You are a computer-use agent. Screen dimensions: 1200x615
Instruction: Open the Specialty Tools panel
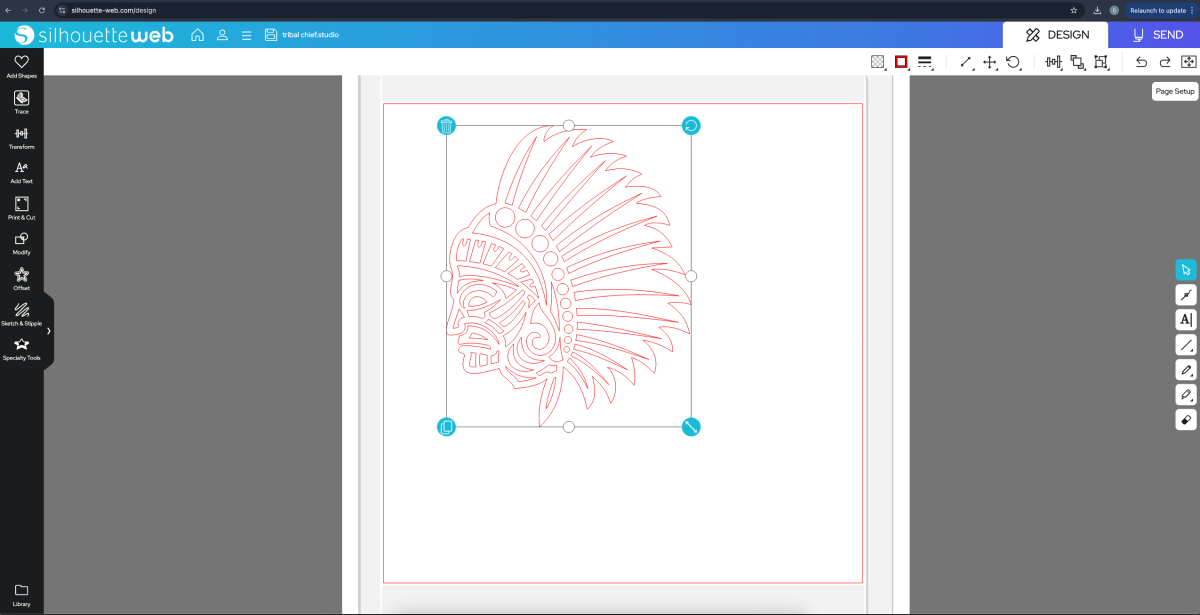coord(22,349)
